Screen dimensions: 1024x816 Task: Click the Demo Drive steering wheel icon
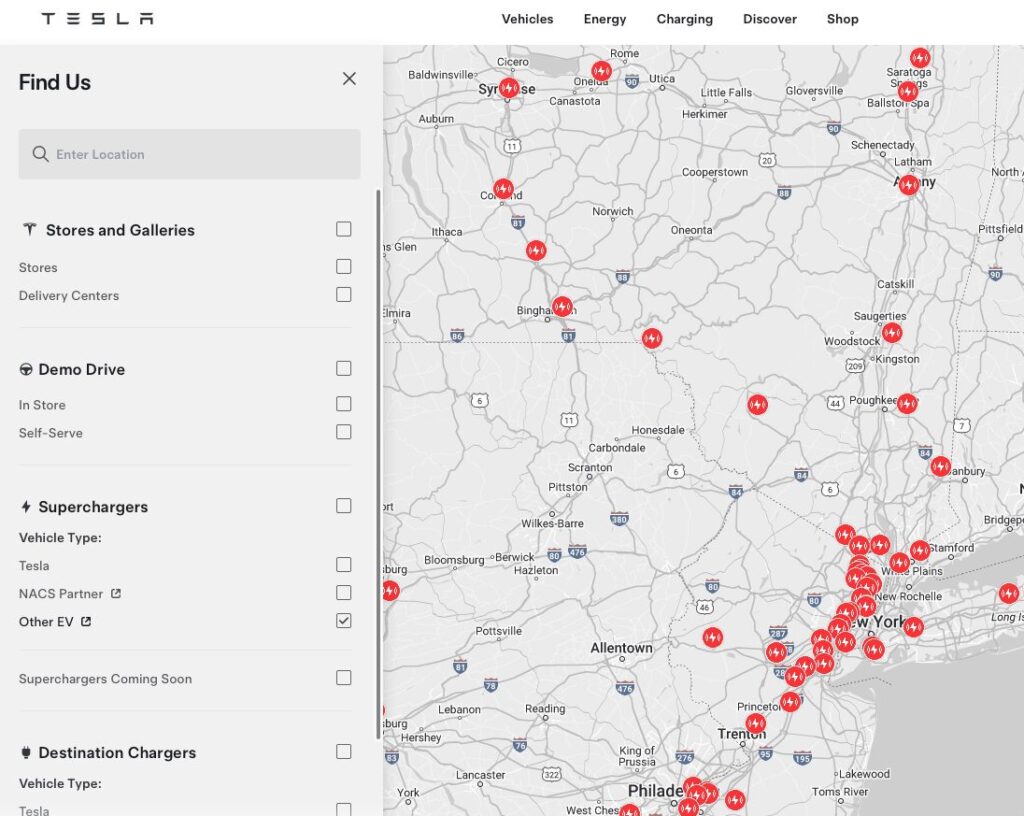coord(25,369)
